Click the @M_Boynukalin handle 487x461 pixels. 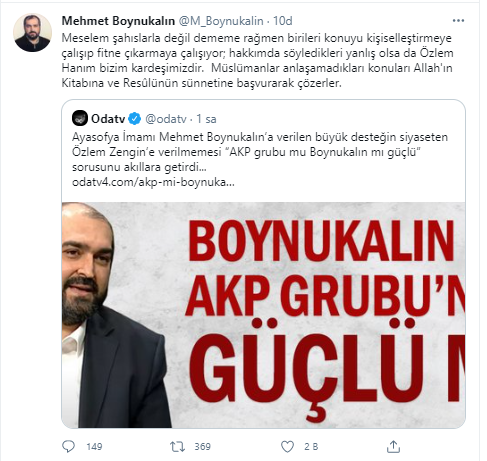221,21
